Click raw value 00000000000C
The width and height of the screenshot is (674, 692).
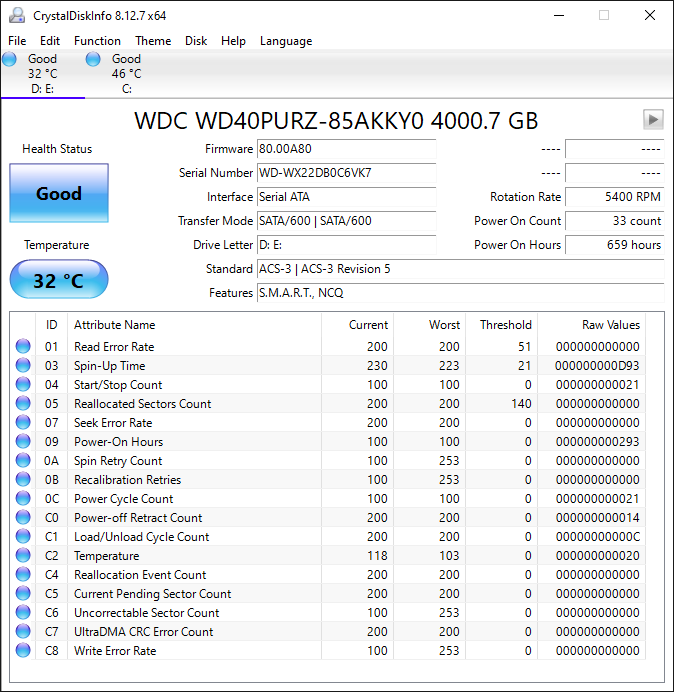point(597,536)
